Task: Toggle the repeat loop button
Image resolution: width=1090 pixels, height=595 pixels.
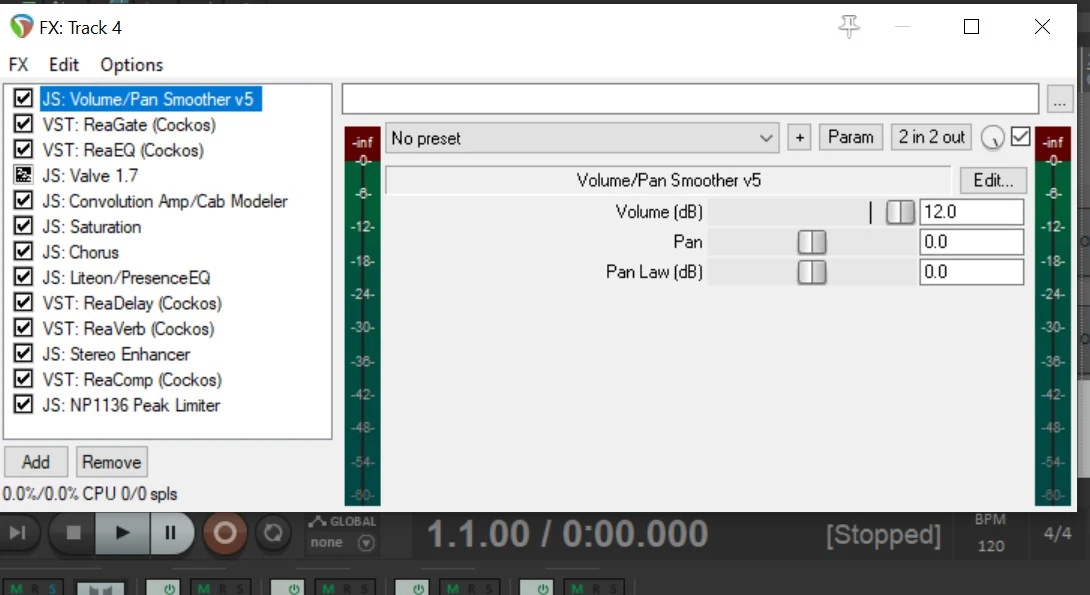Action: click(272, 533)
